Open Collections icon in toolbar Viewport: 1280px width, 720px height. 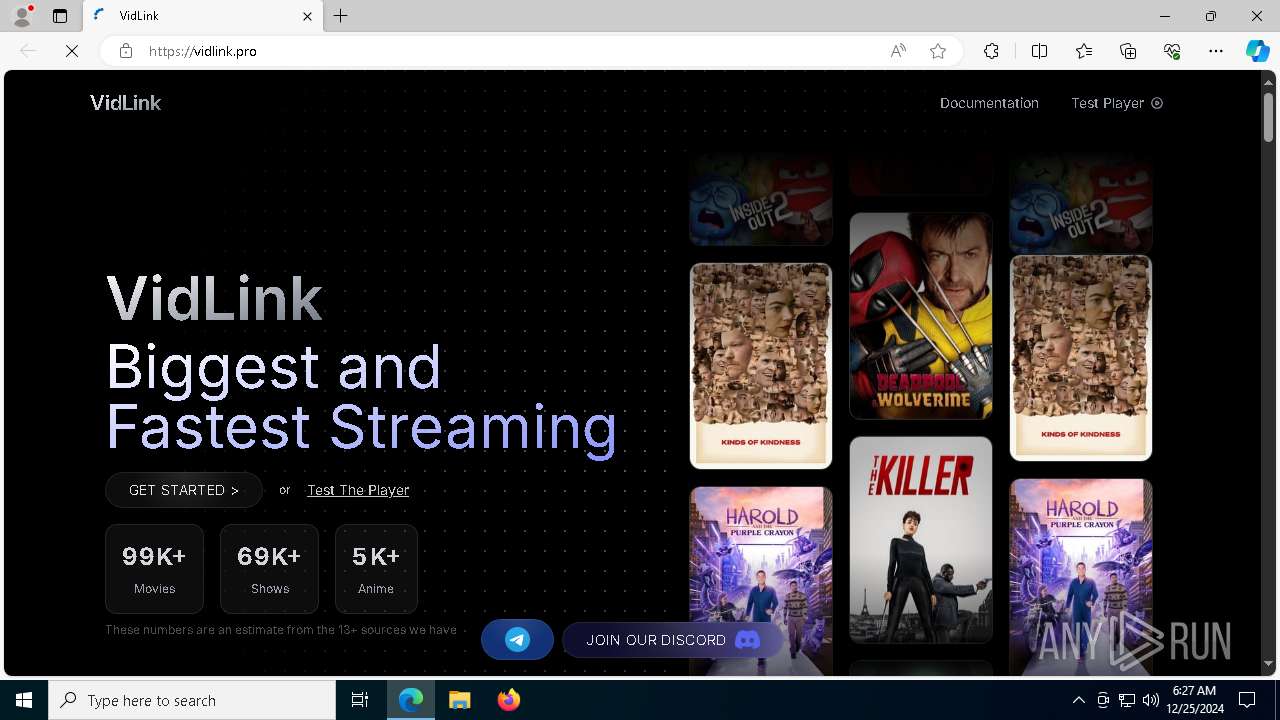[1128, 51]
